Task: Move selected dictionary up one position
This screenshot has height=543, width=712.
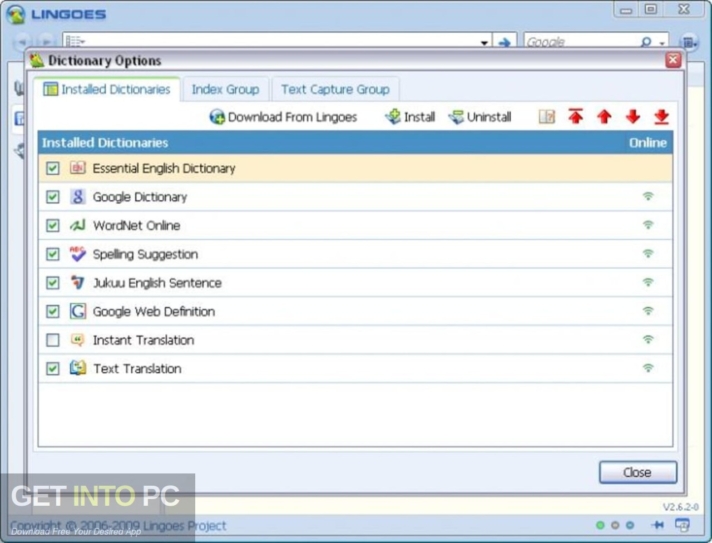Action: coord(604,117)
